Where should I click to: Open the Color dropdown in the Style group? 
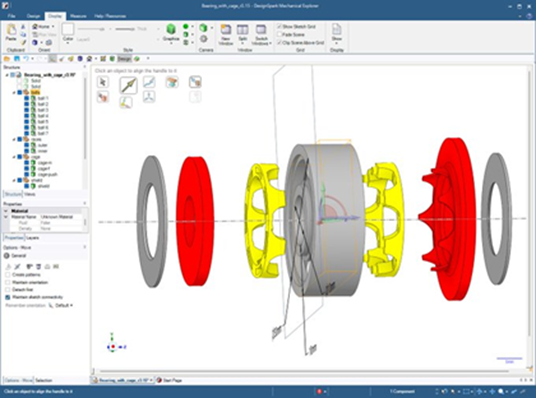point(68,43)
